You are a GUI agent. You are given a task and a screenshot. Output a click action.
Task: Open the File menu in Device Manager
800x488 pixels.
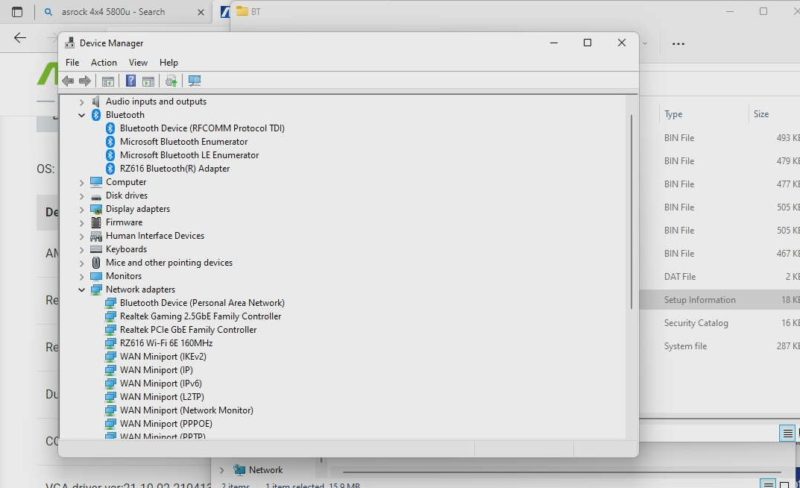click(72, 62)
